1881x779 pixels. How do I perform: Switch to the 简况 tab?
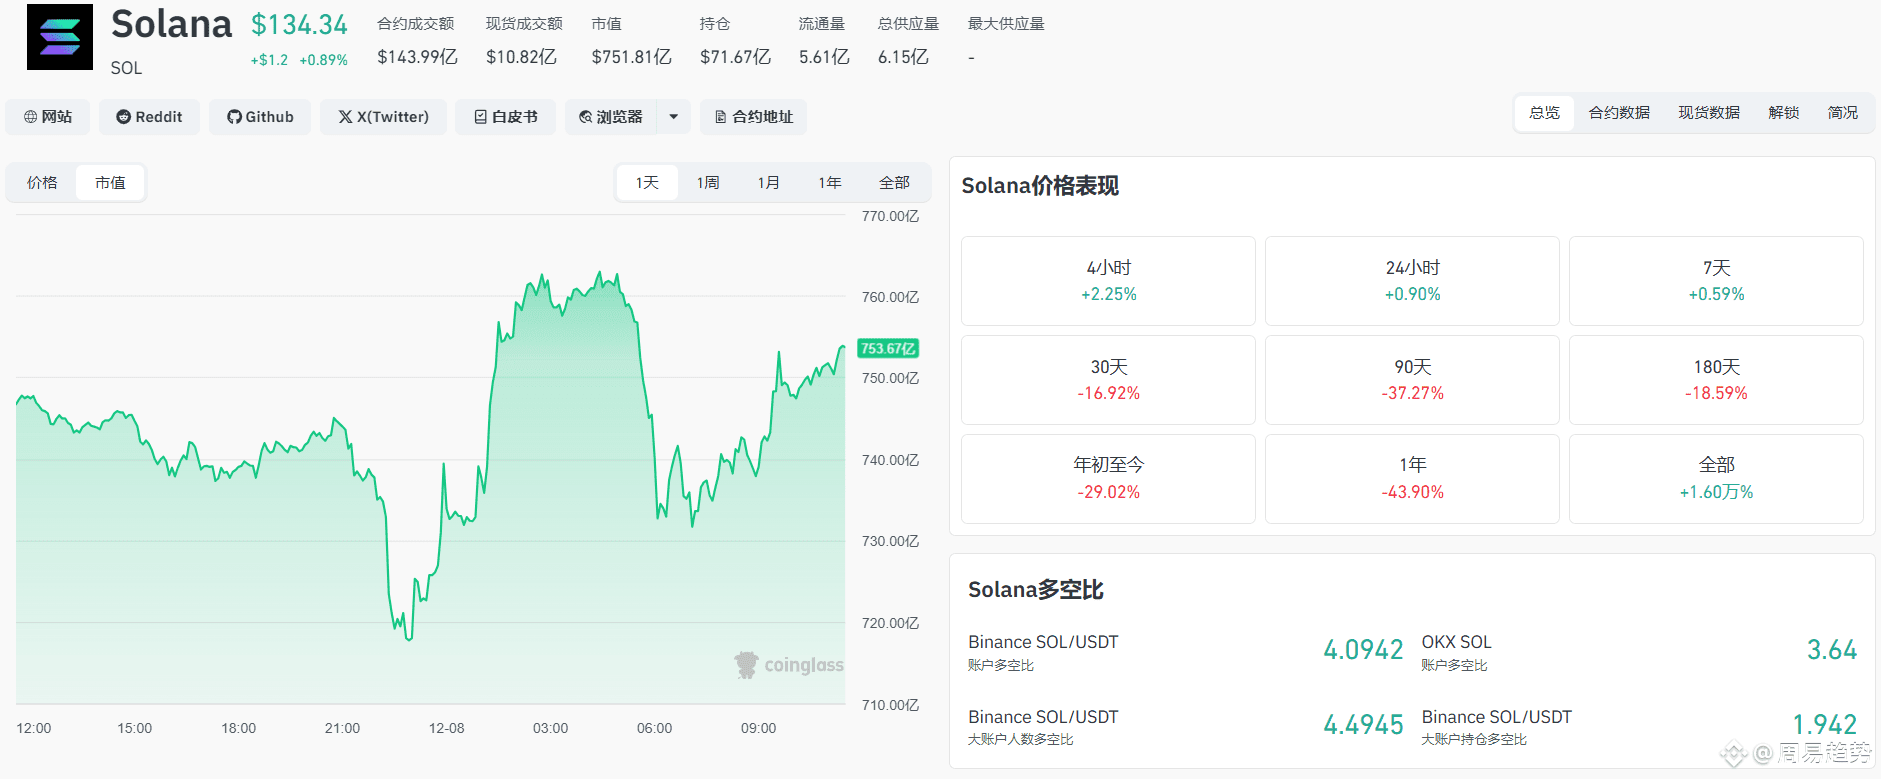(1843, 113)
